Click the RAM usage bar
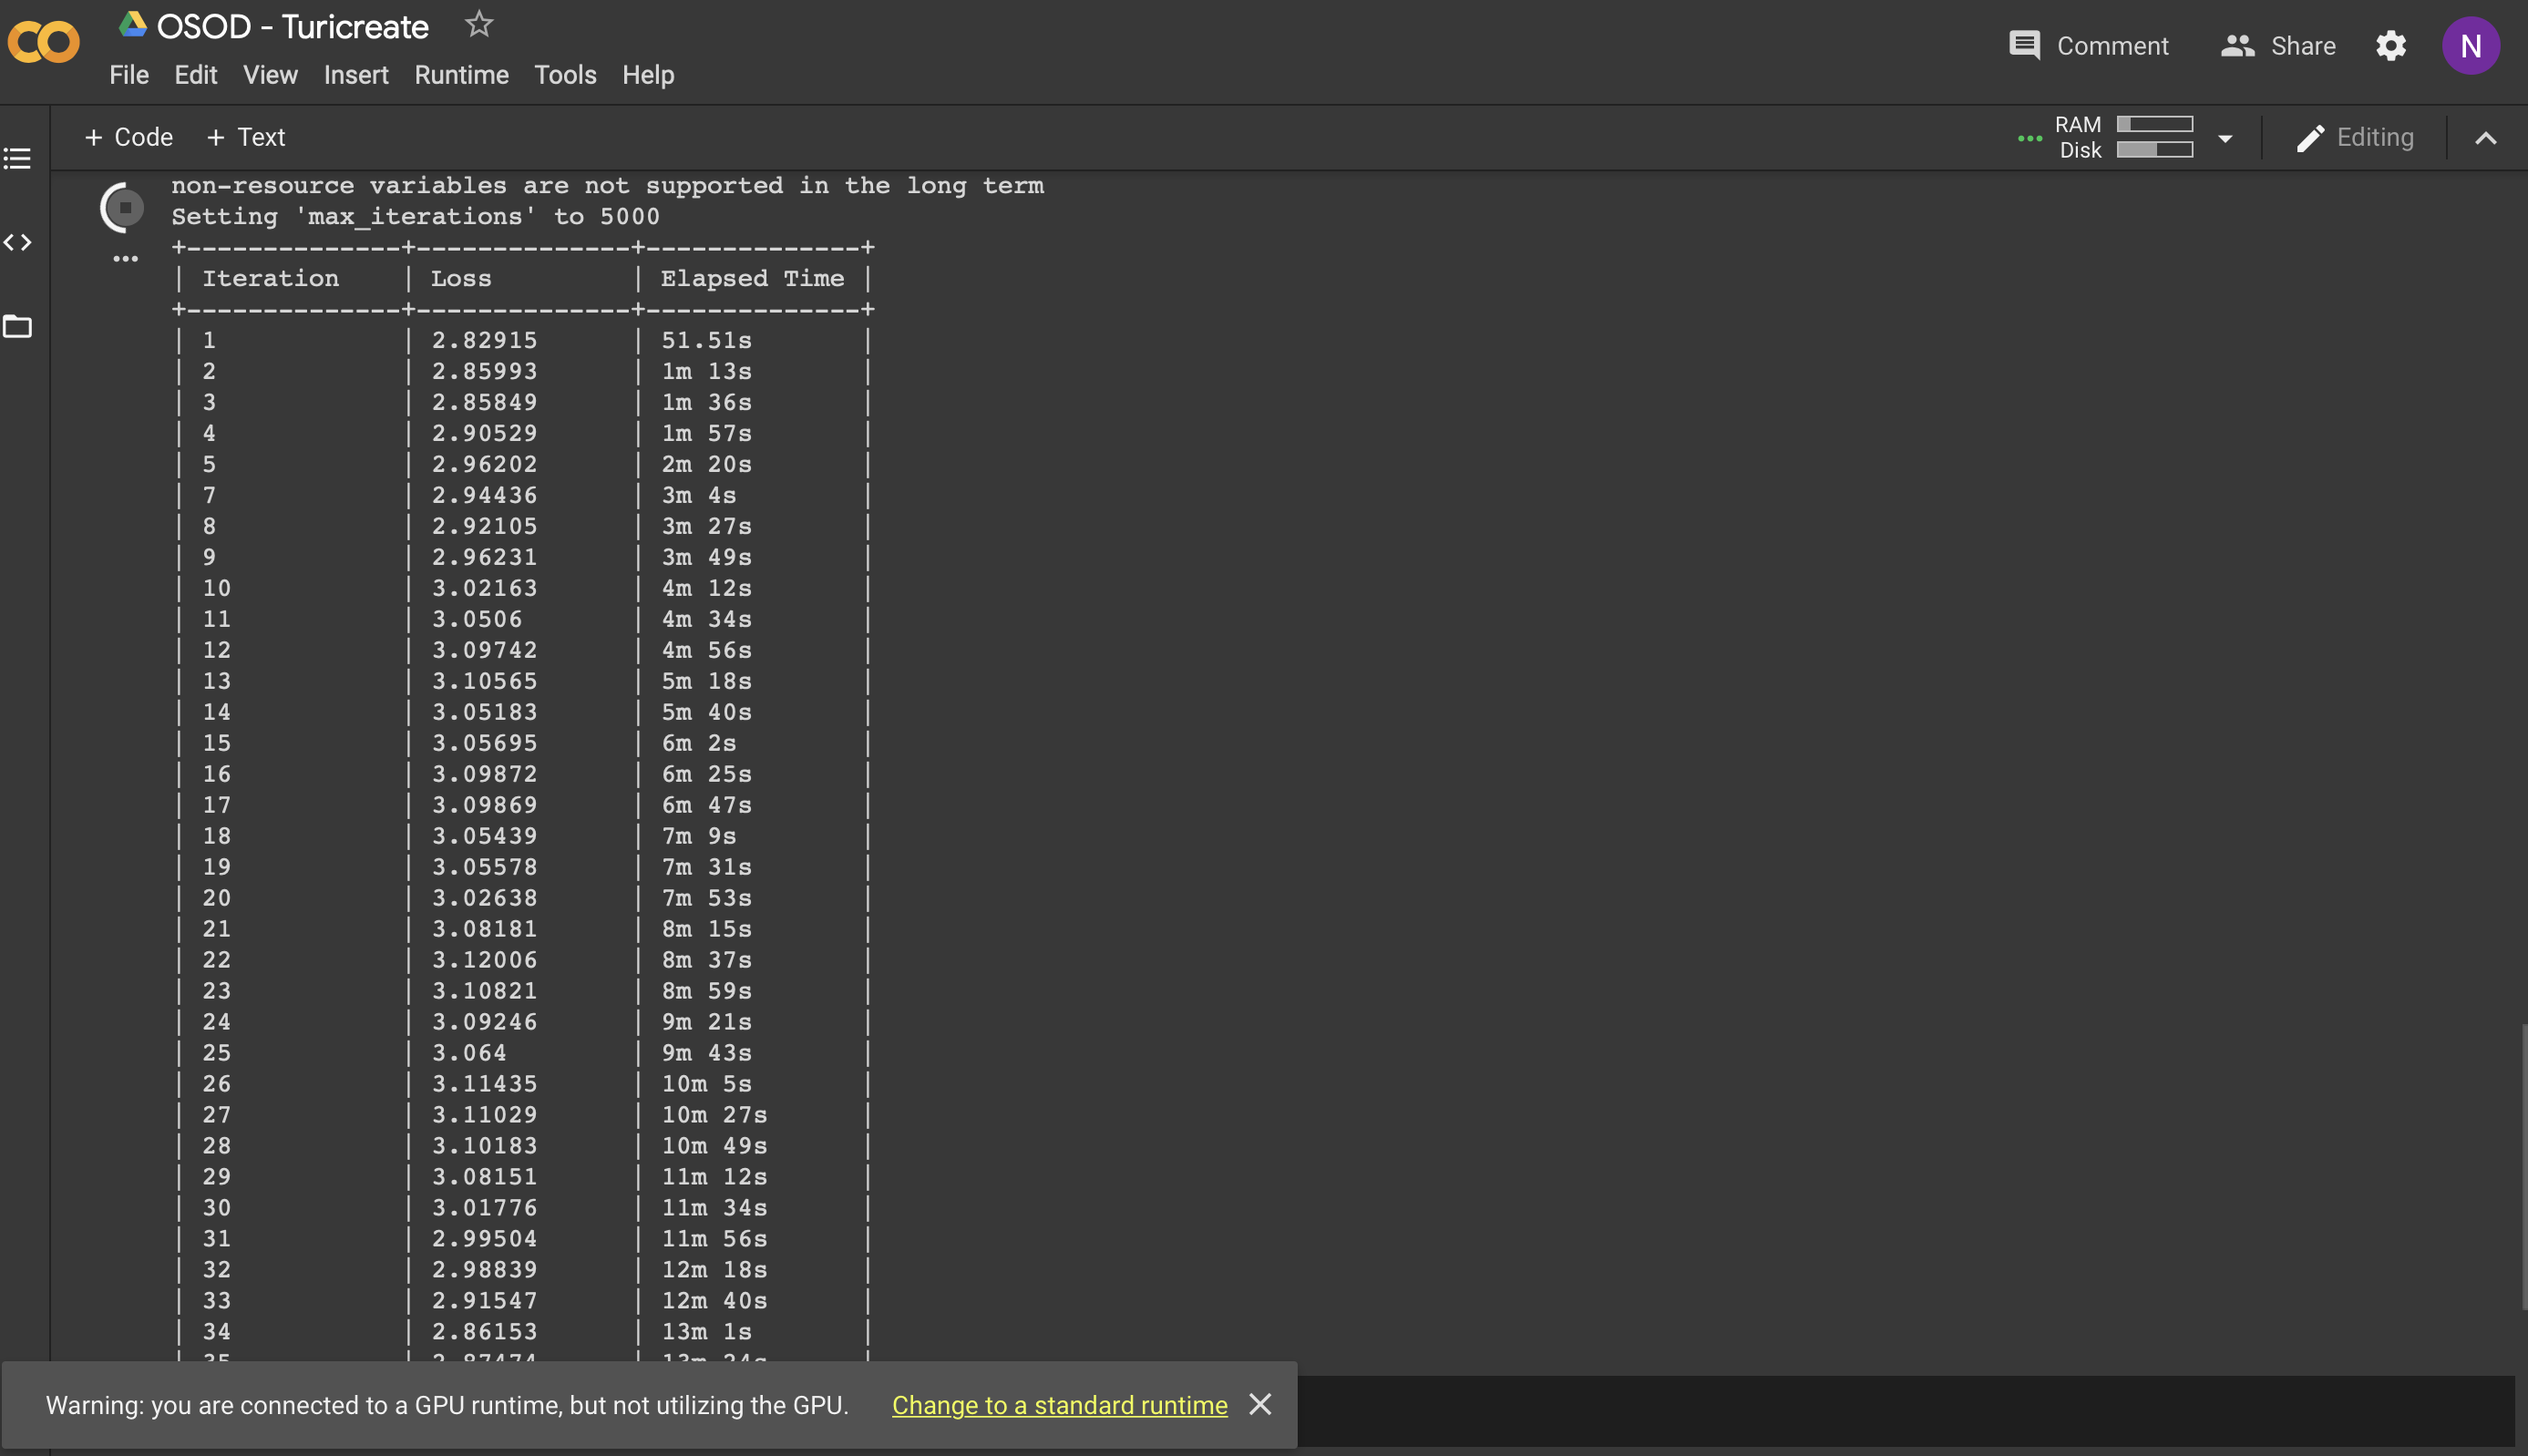Viewport: 2528px width, 1456px height. coord(2157,123)
